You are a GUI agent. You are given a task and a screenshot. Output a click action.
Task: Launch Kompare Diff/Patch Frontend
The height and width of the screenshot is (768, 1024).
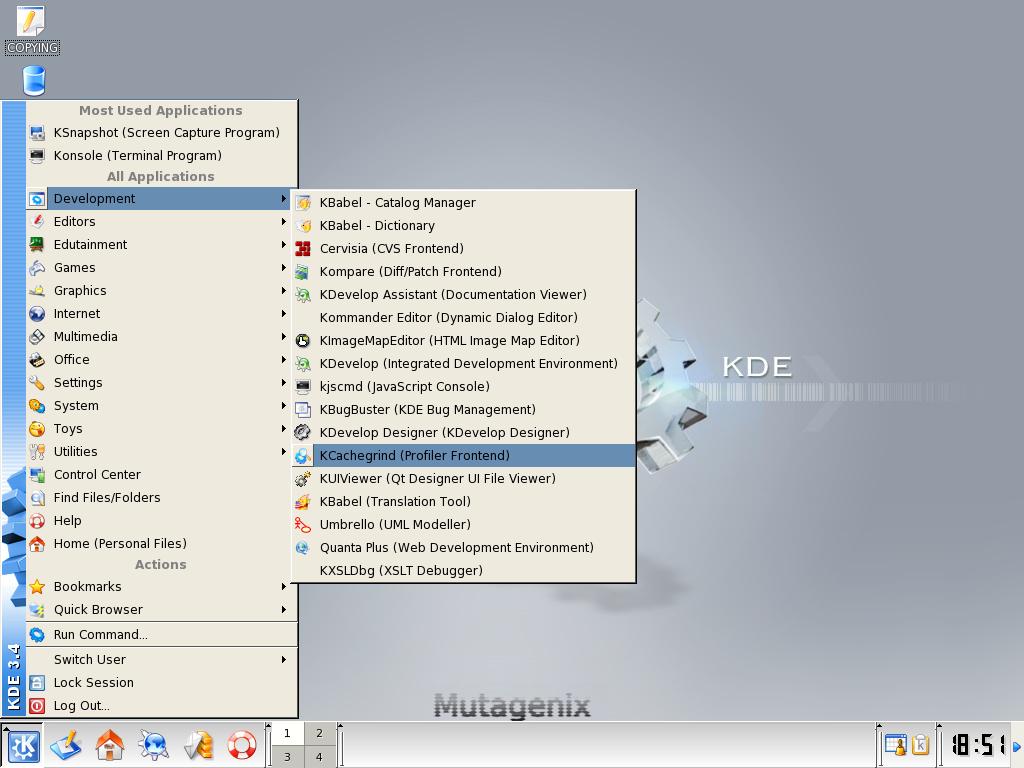[x=464, y=271]
